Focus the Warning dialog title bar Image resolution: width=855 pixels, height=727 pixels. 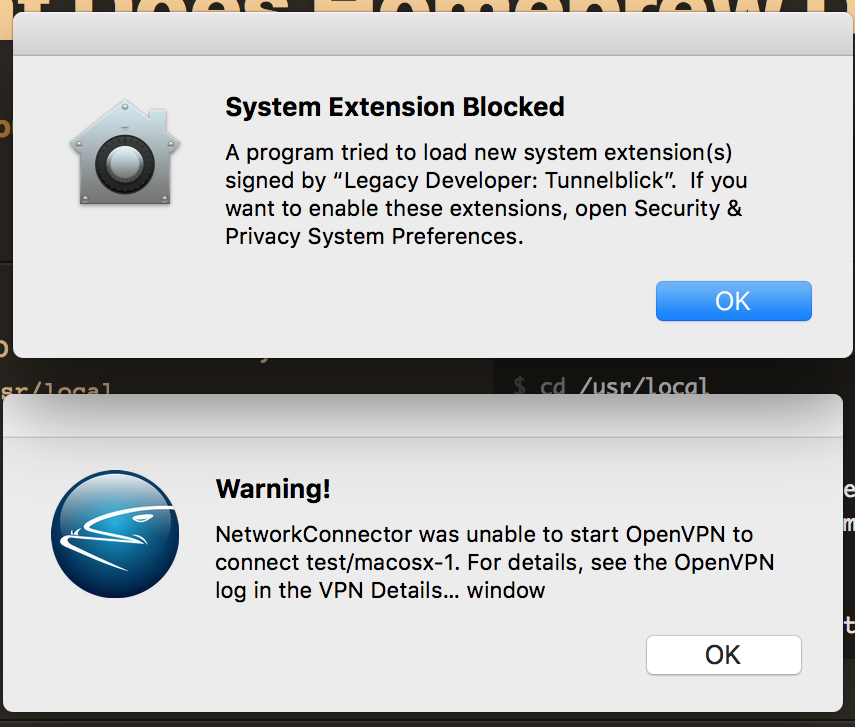pos(423,416)
